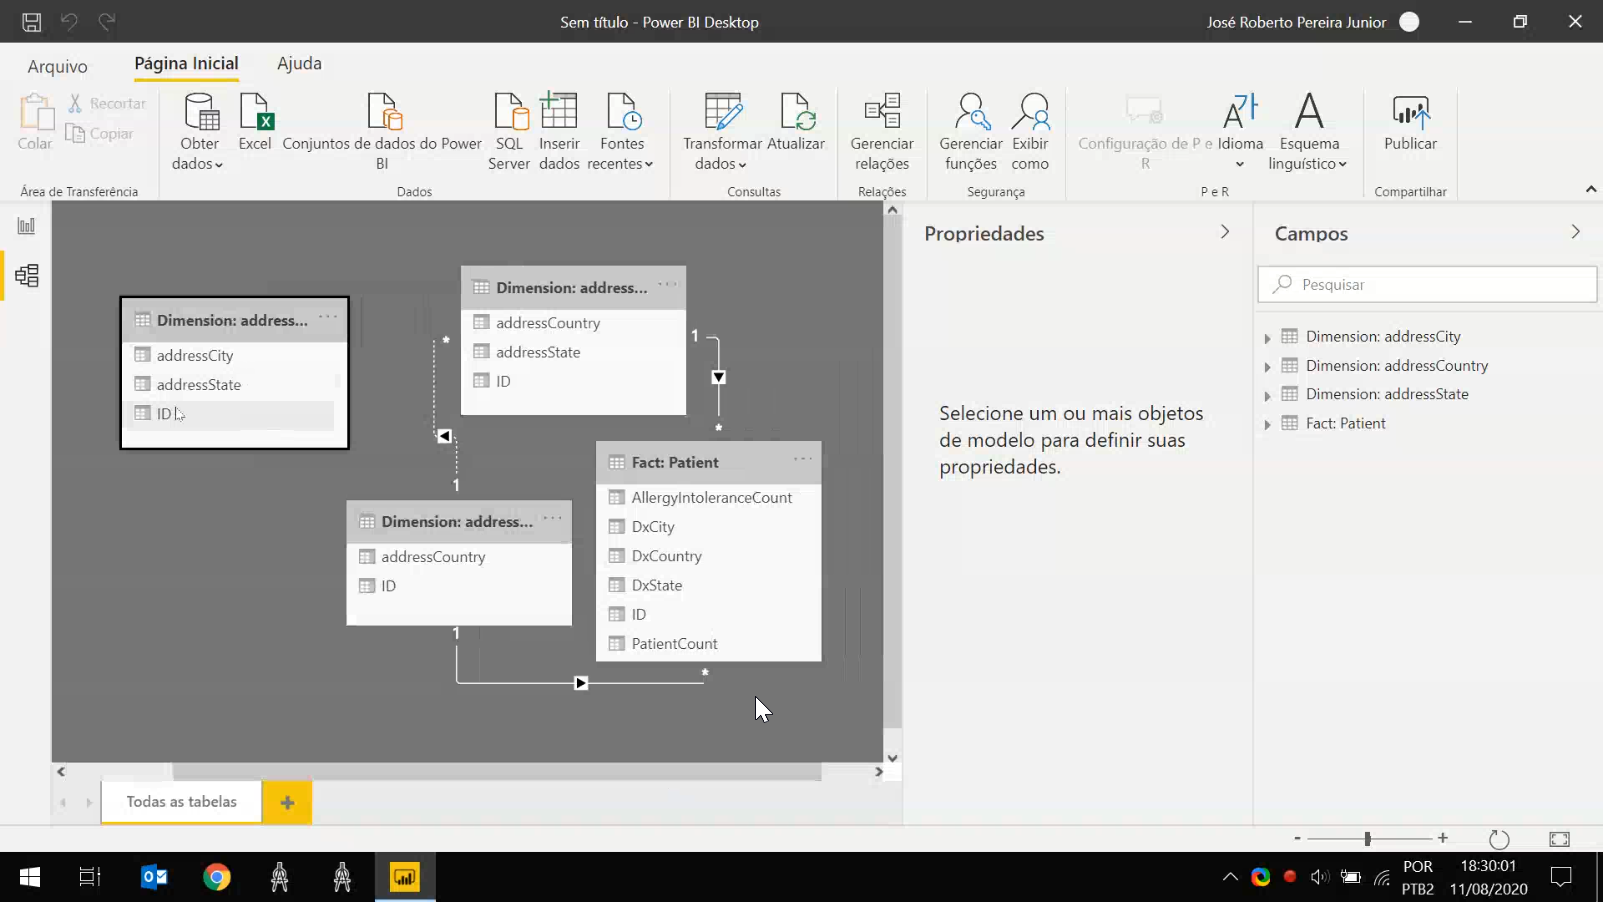The height and width of the screenshot is (902, 1603).
Task: Collapse the ribbon with chevron
Action: 1590,189
